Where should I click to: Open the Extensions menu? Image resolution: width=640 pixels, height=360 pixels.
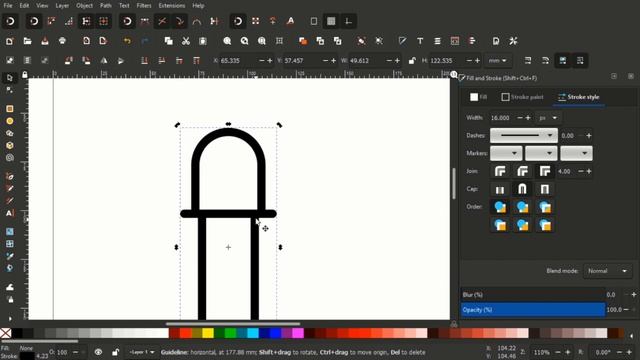tap(171, 6)
